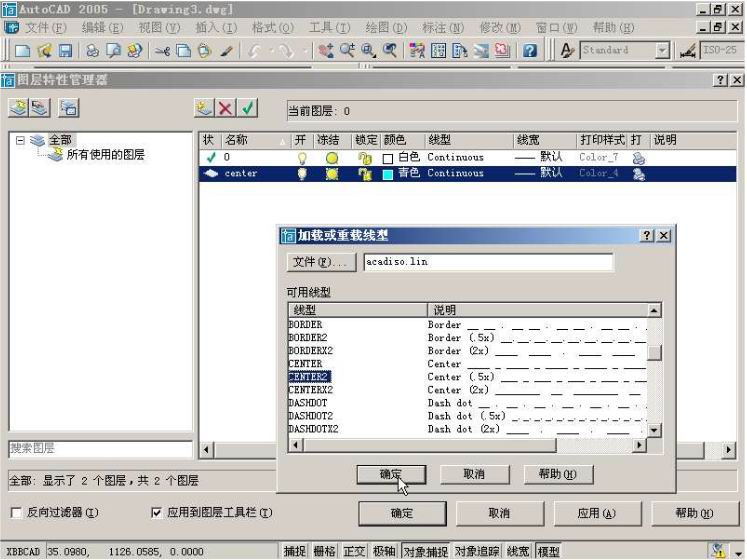747x560 pixels.
Task: Click the Layer states manager icon
Action: (x=69, y=108)
